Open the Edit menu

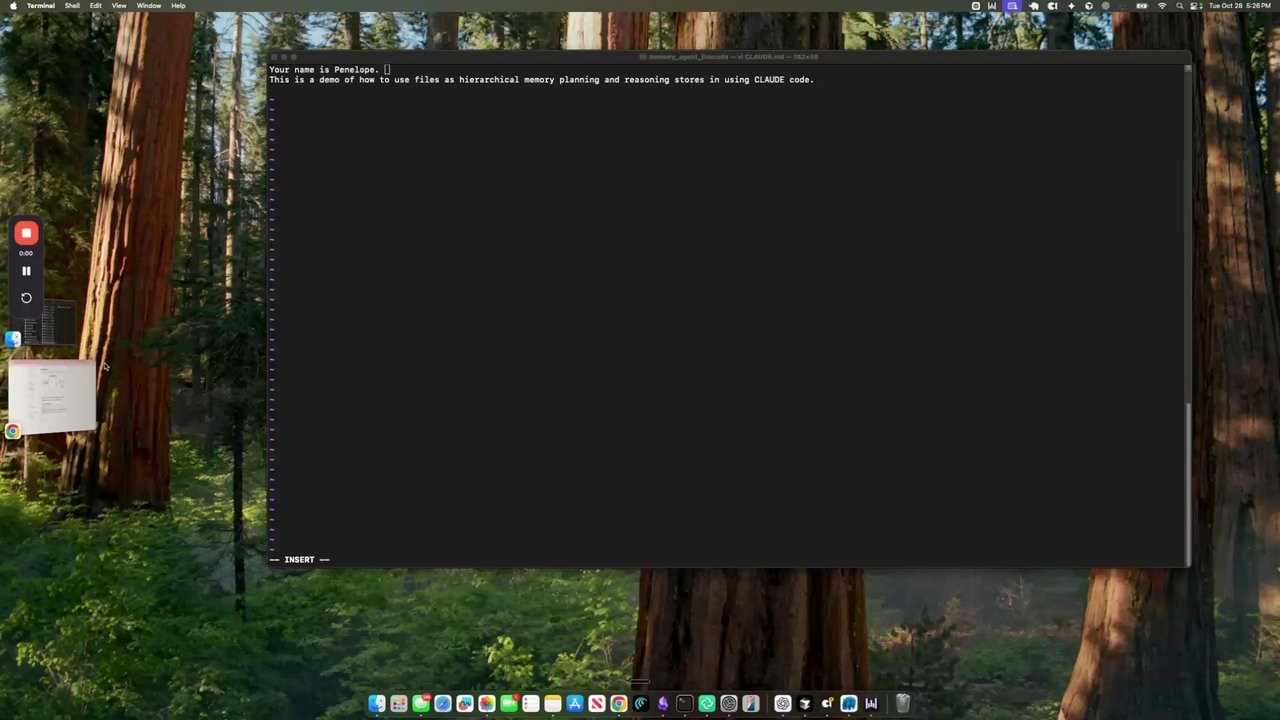pos(95,6)
